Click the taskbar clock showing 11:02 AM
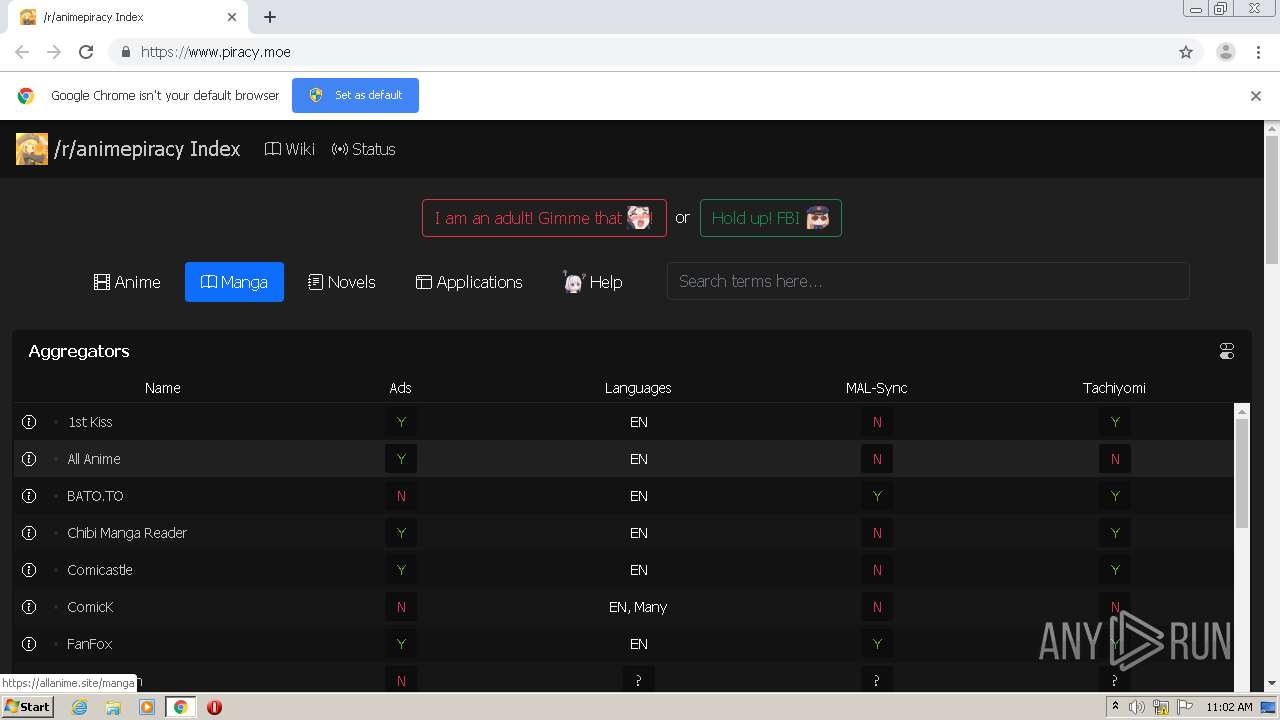 point(1229,707)
